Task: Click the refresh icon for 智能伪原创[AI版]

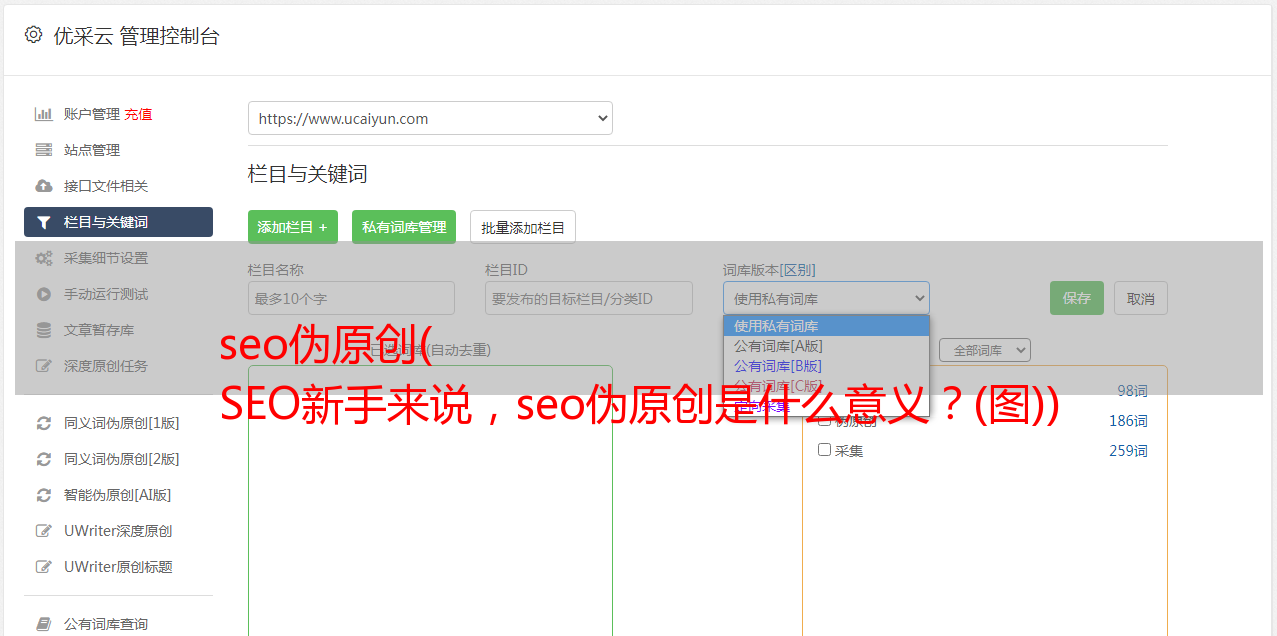Action: (x=44, y=495)
